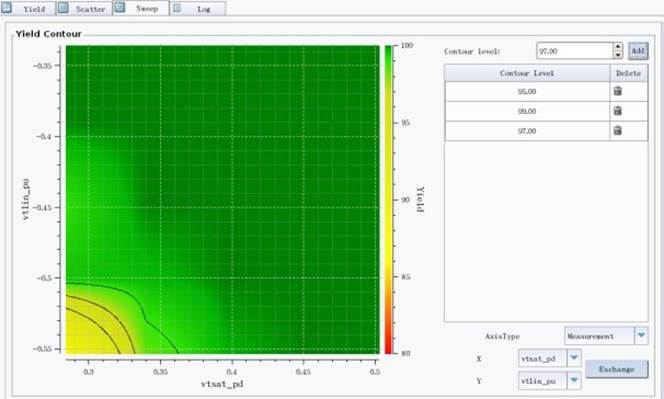Screen dimensions: 664x399
Task: Switch to the Scatter tab
Action: tap(84, 8)
